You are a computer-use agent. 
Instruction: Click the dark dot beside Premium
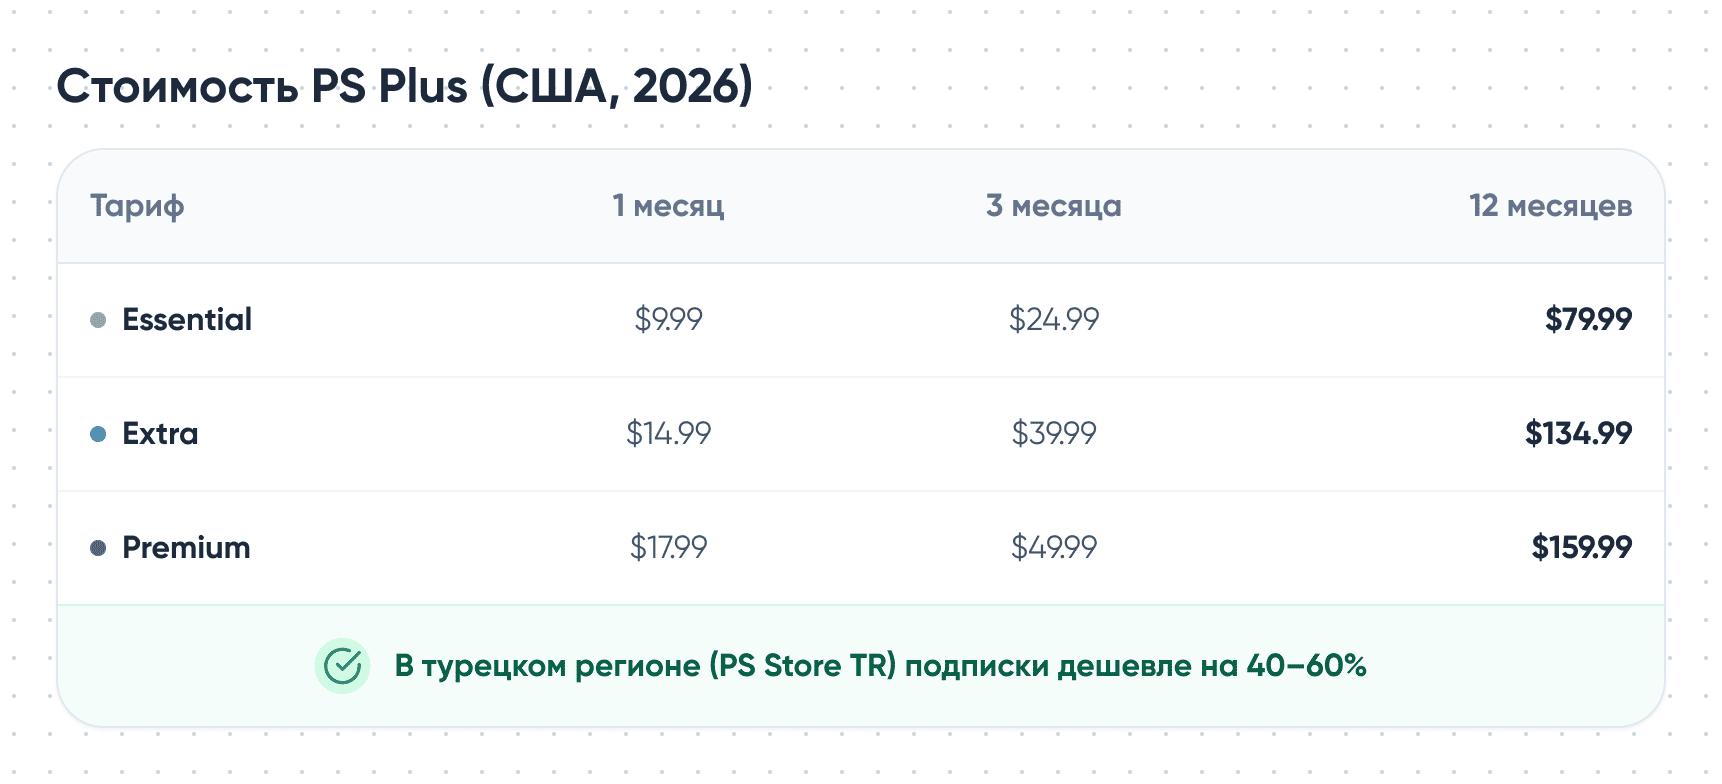pyautogui.click(x=98, y=548)
